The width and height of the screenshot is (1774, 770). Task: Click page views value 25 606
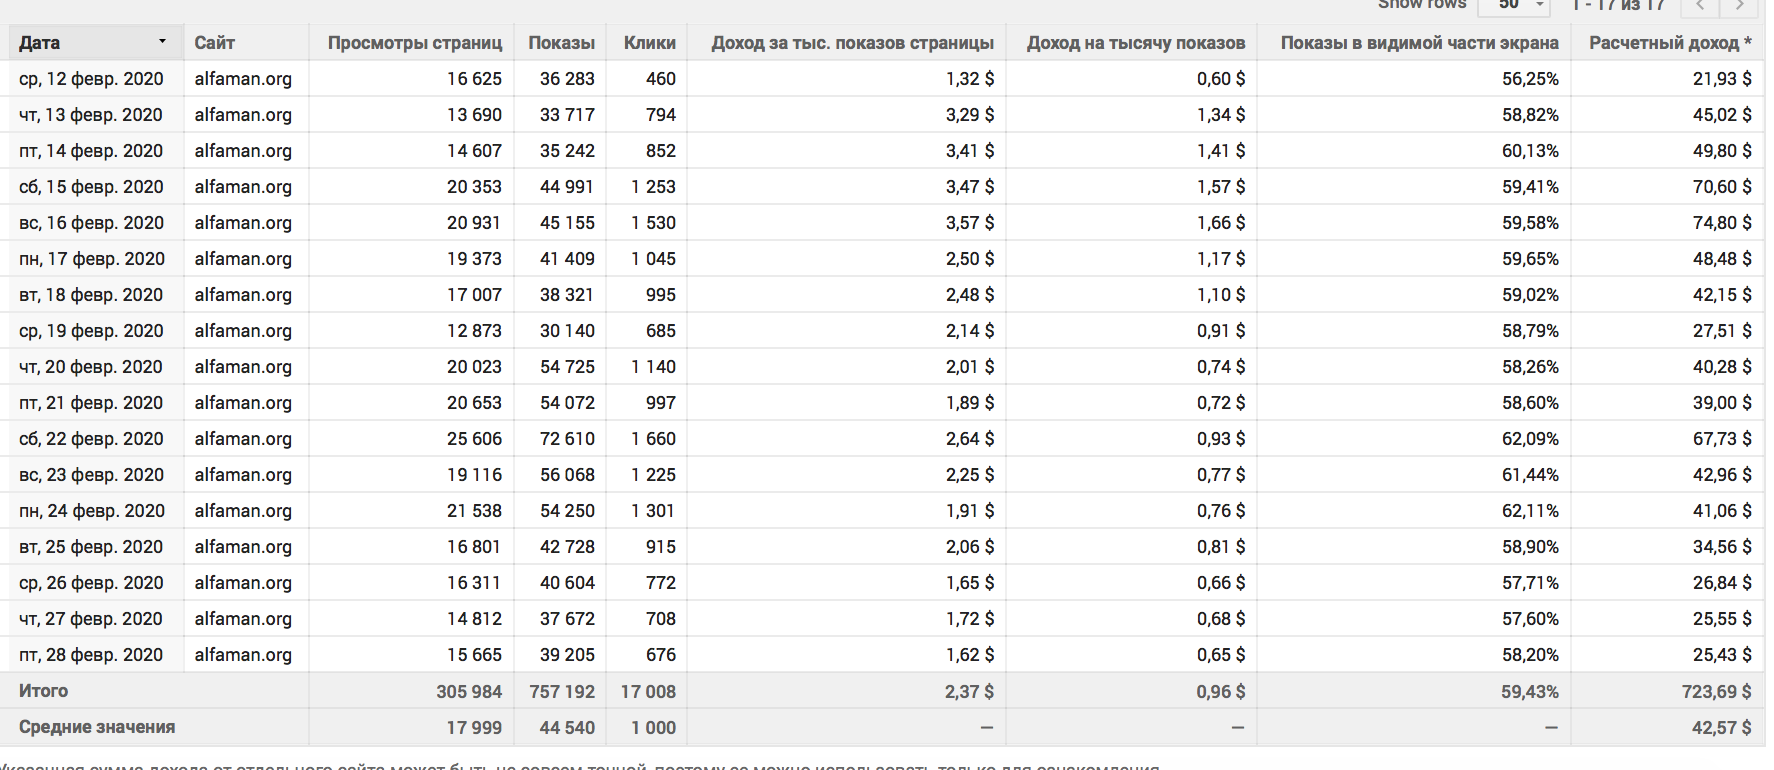coord(474,439)
